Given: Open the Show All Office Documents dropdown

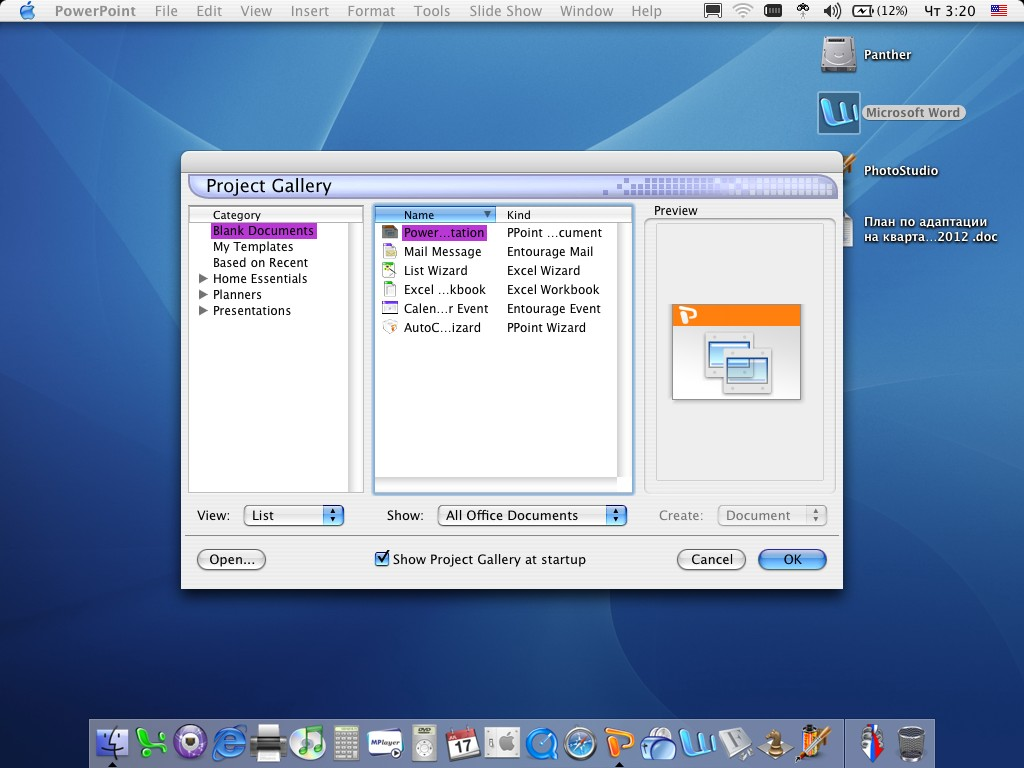Looking at the screenshot, I should (x=532, y=515).
